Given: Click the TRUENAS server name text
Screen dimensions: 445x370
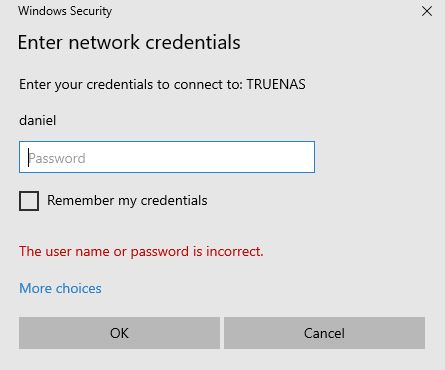Looking at the screenshot, I should click(x=276, y=84).
